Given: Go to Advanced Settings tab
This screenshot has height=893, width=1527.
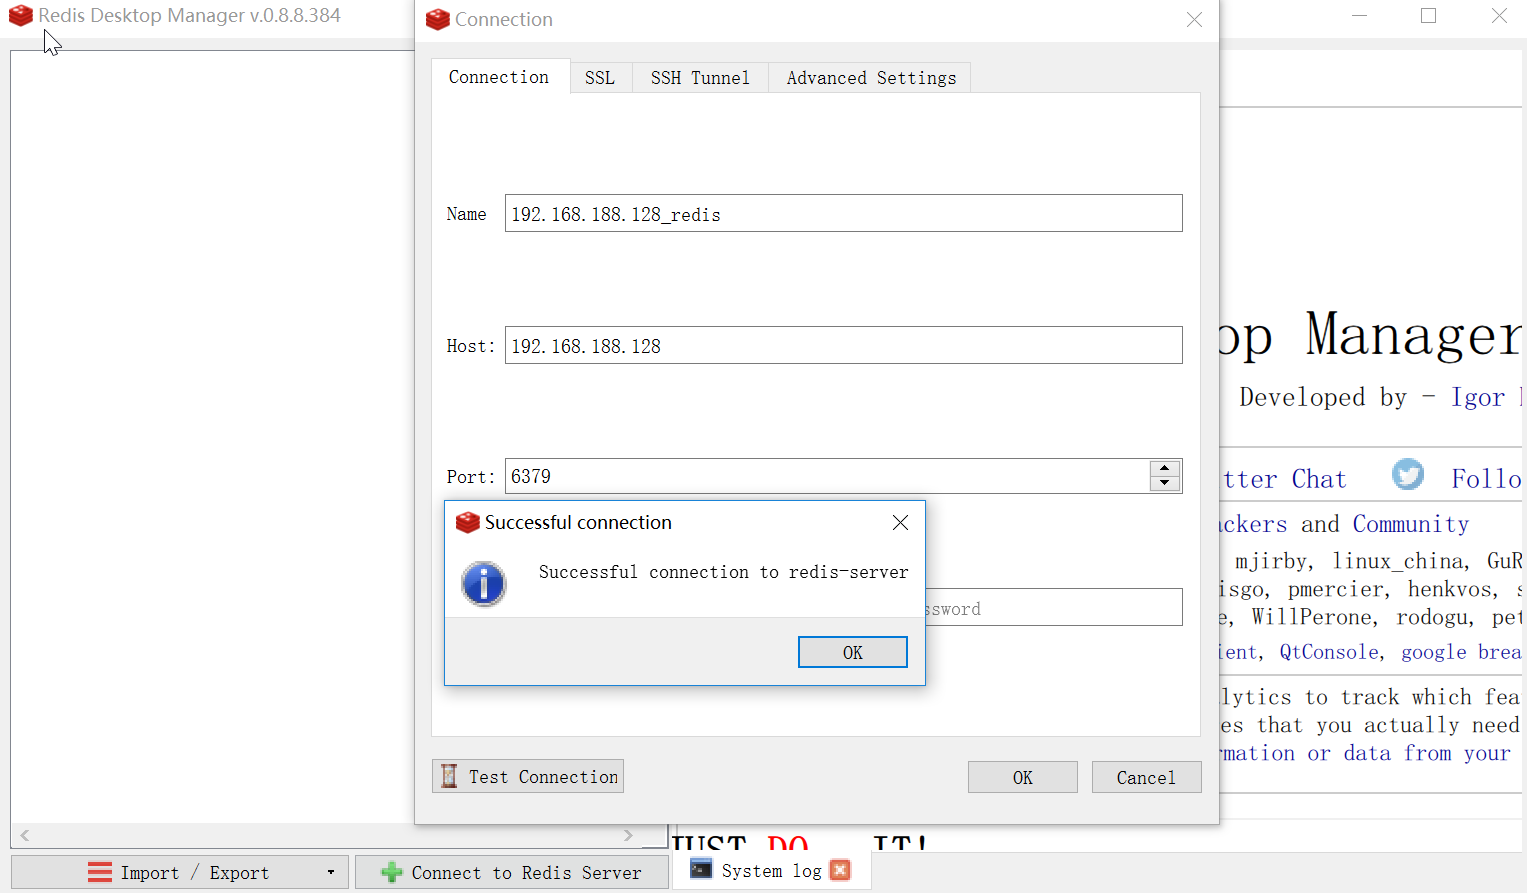Looking at the screenshot, I should (871, 77).
